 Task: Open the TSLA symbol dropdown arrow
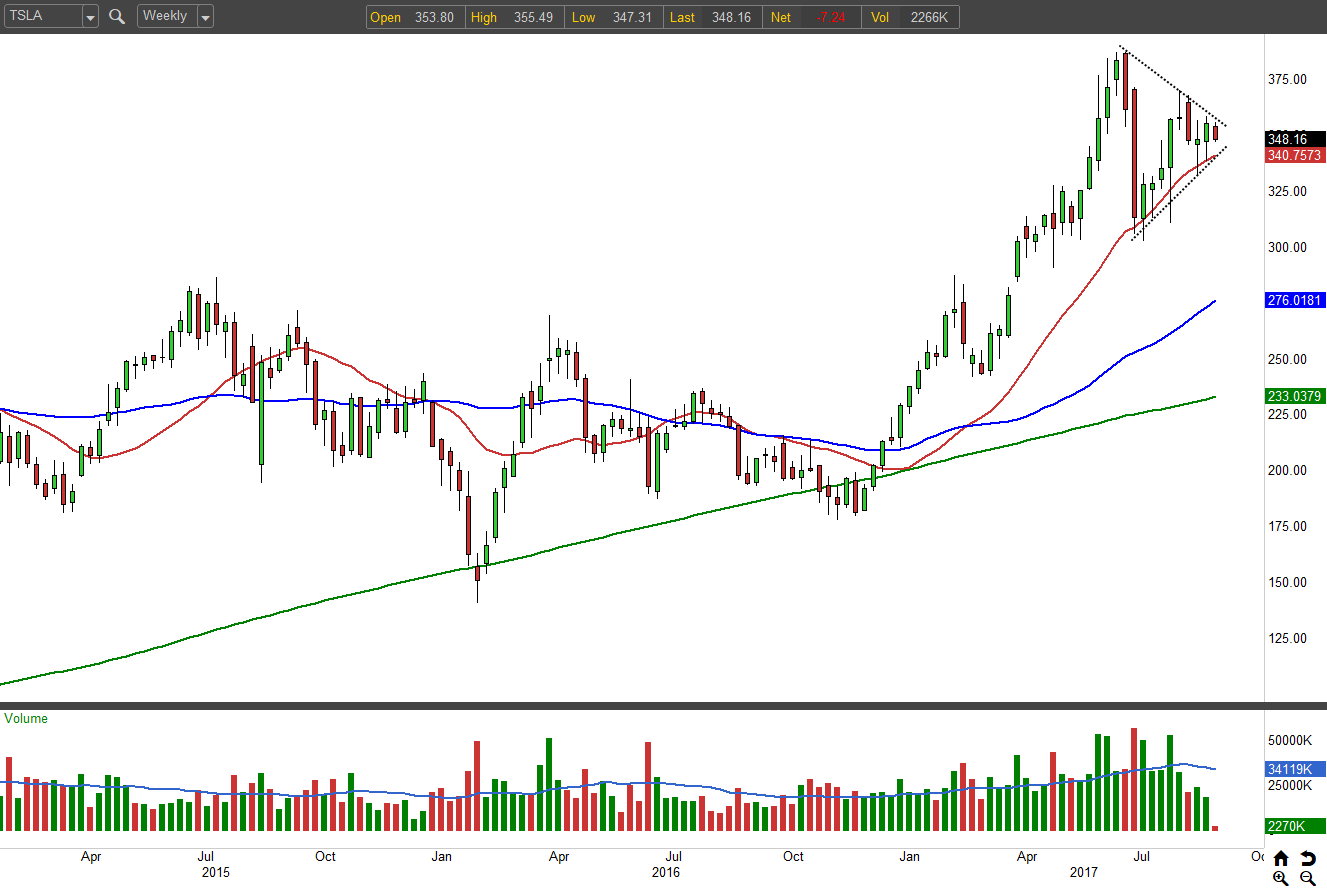click(x=90, y=17)
